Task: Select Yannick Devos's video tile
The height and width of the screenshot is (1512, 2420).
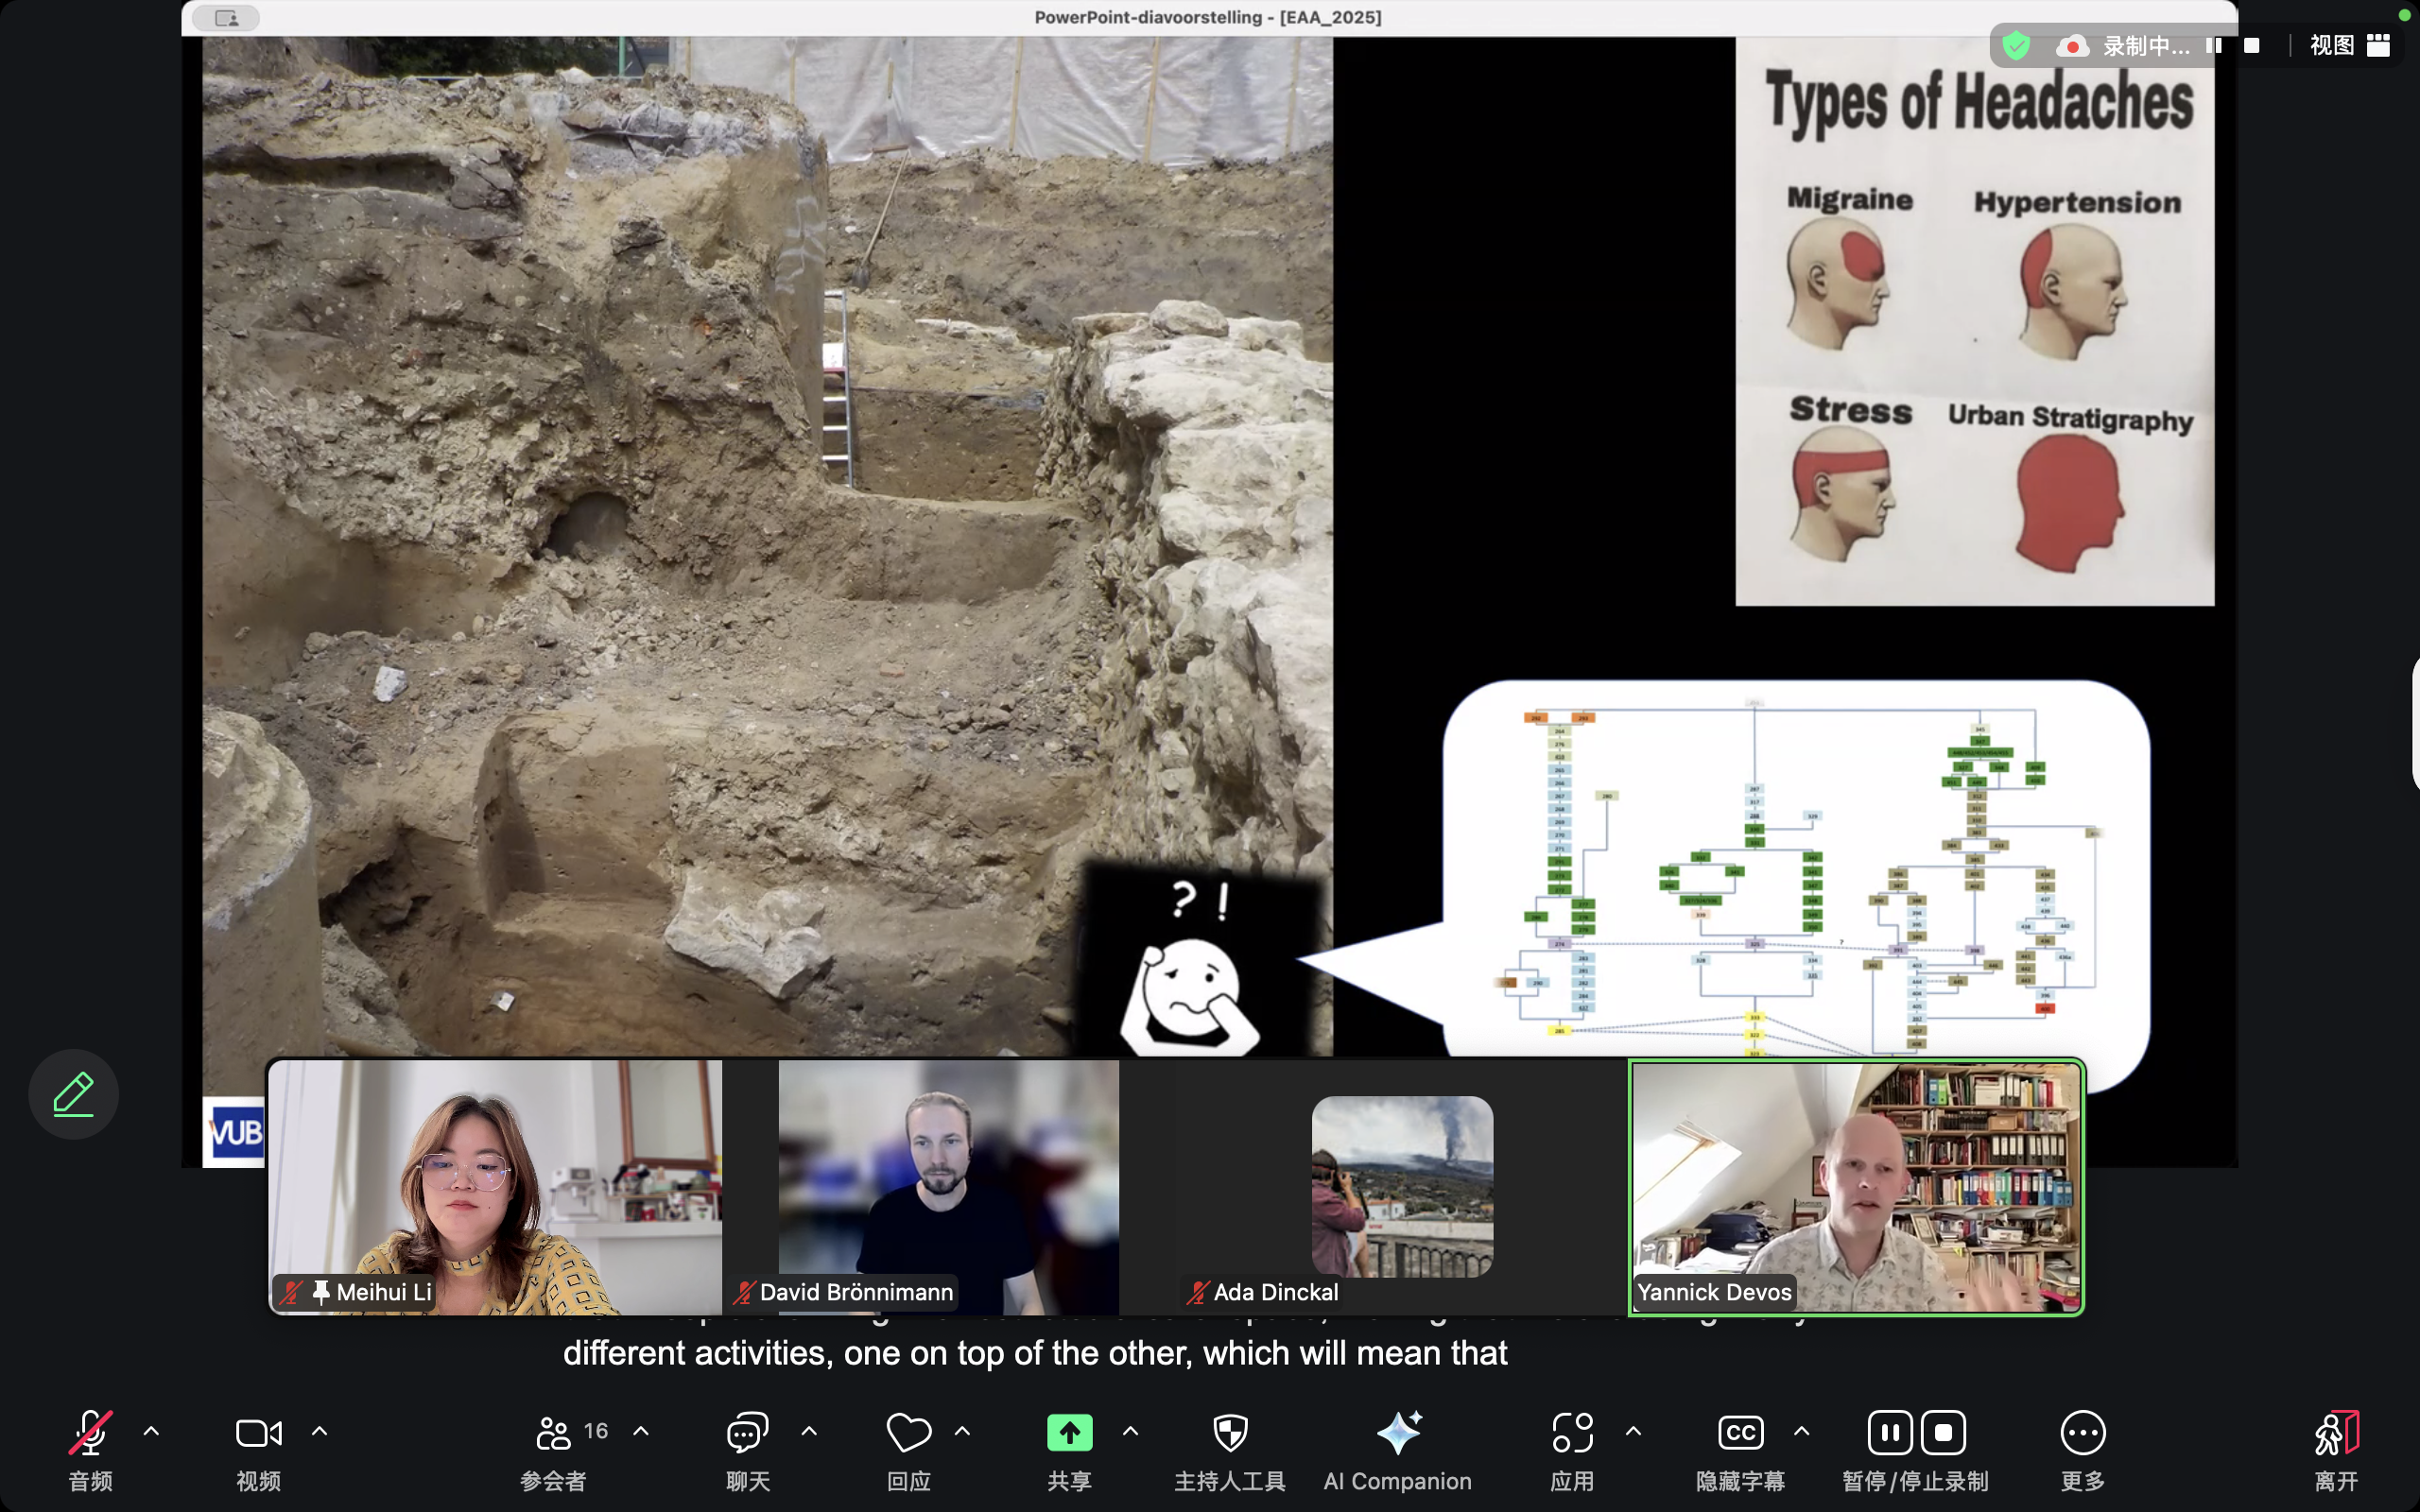Action: (x=1855, y=1186)
